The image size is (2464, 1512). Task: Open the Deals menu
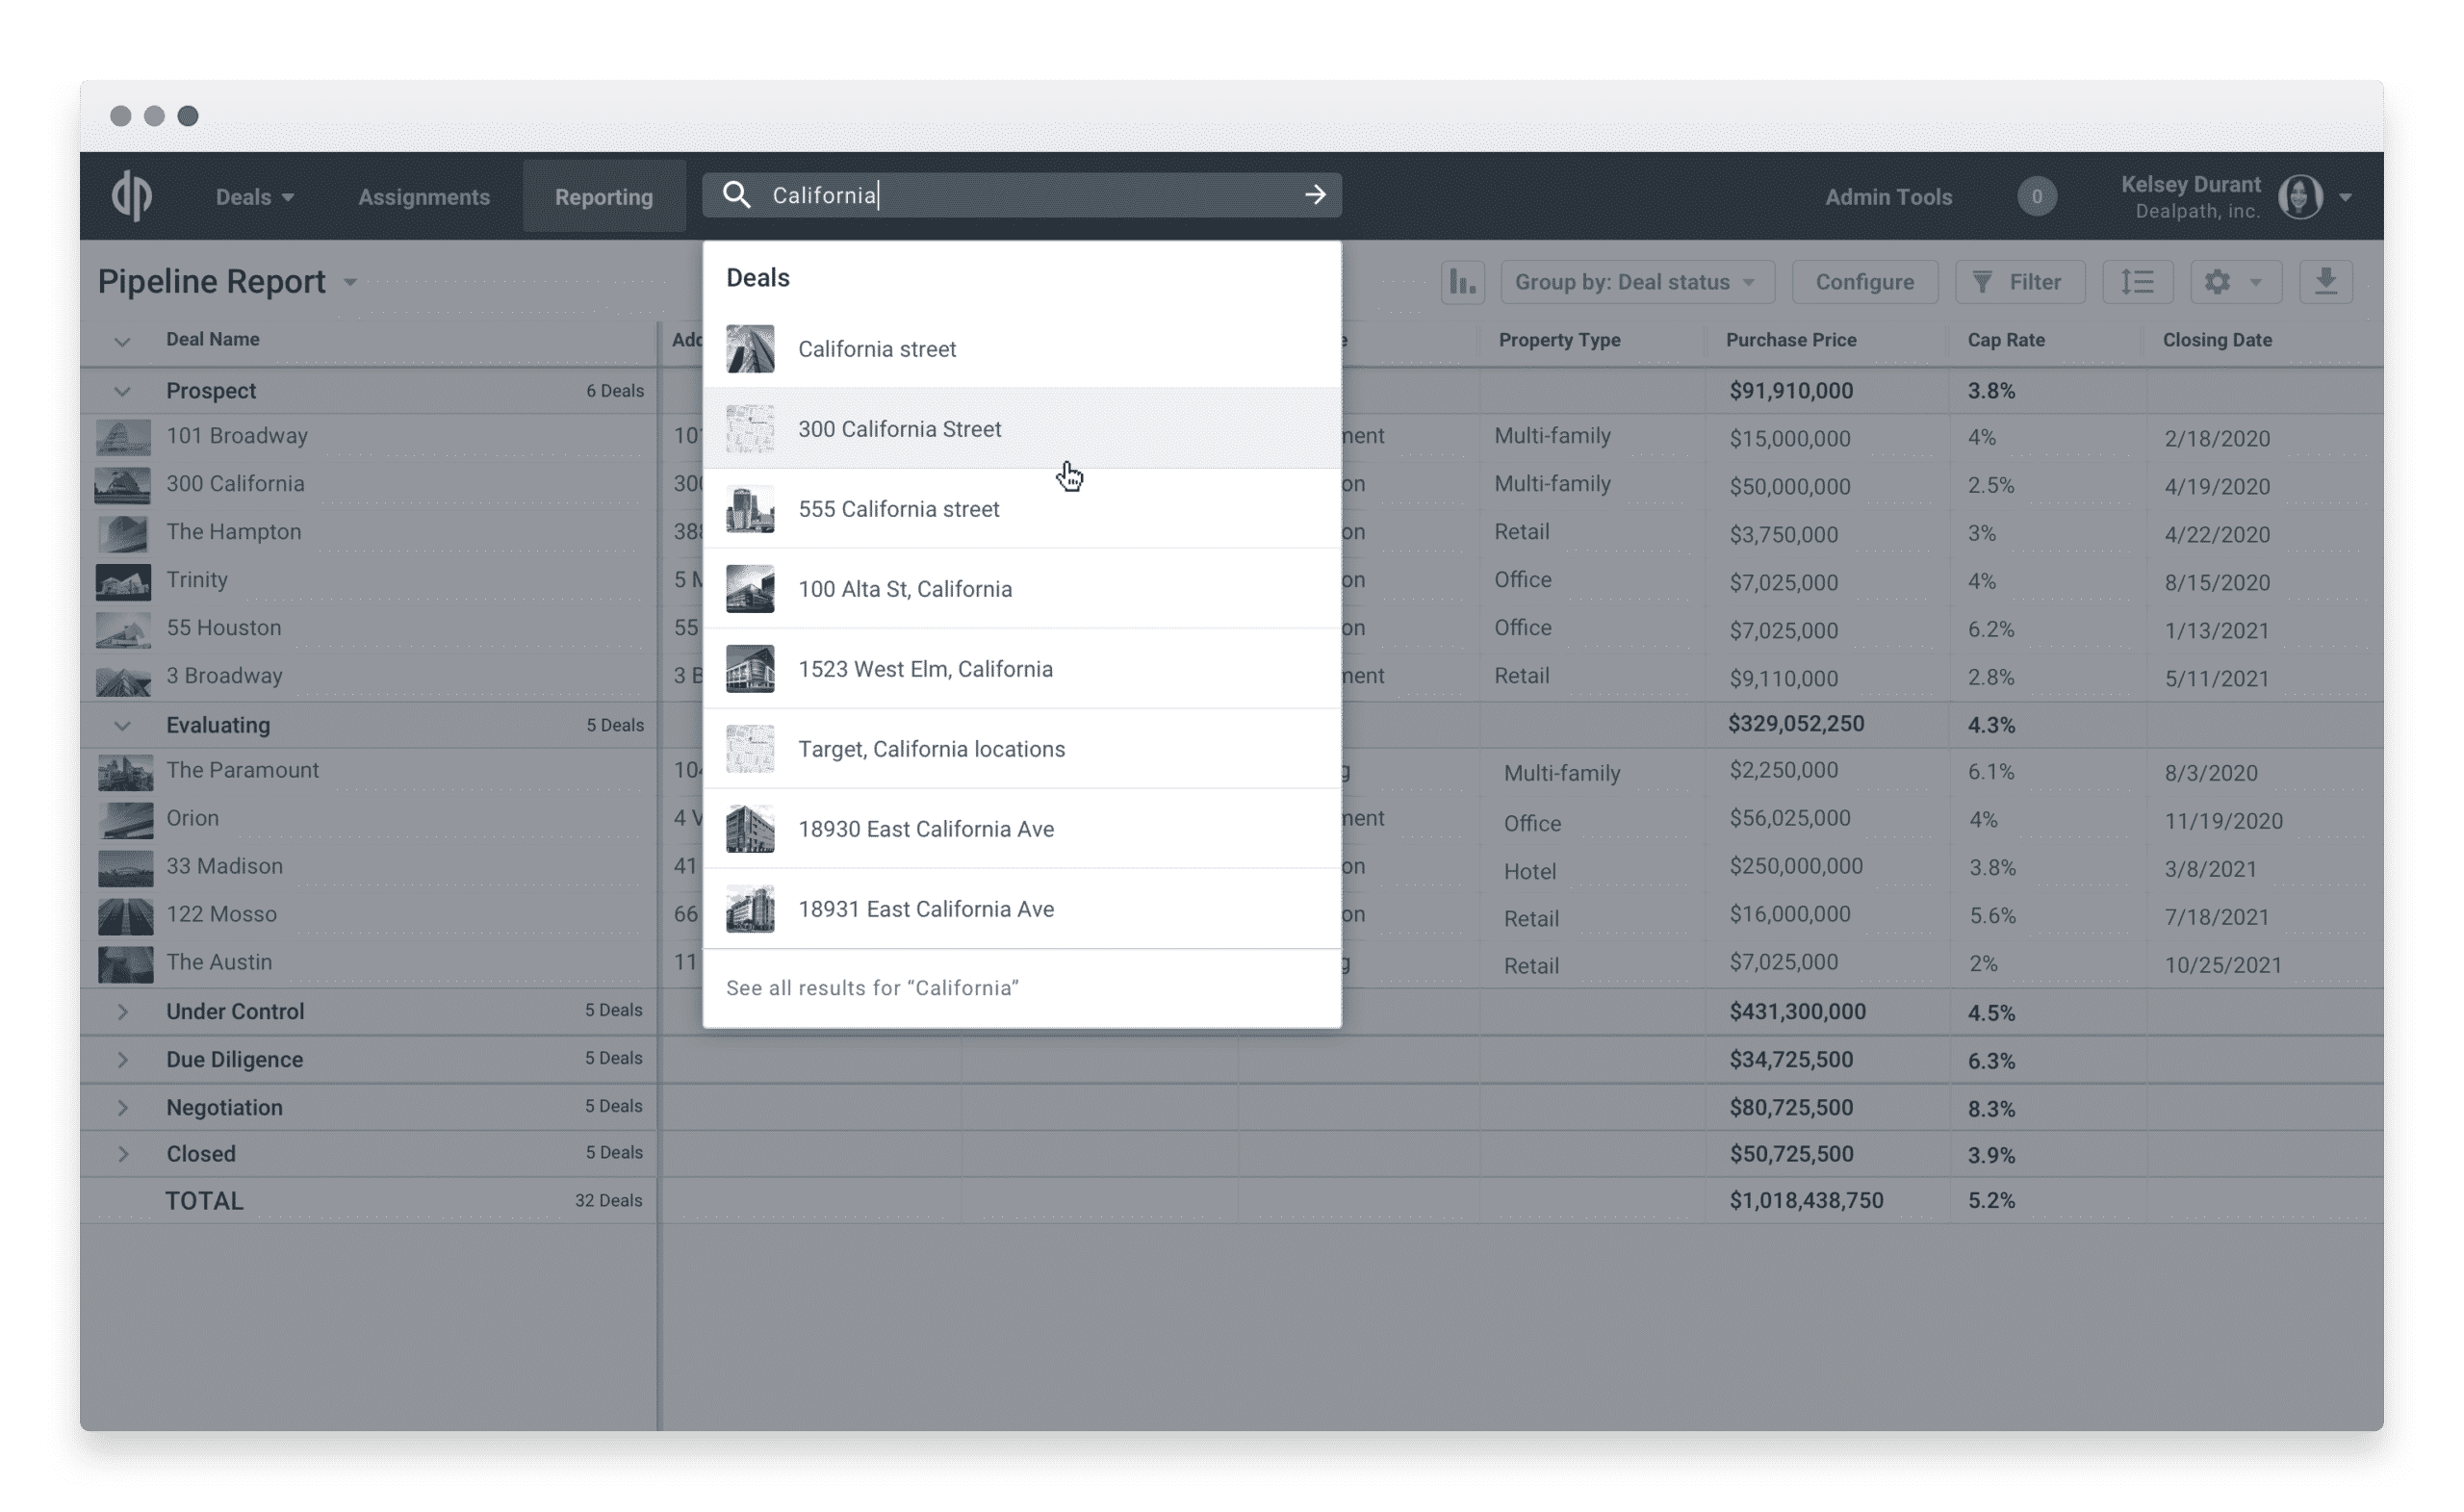254,197
